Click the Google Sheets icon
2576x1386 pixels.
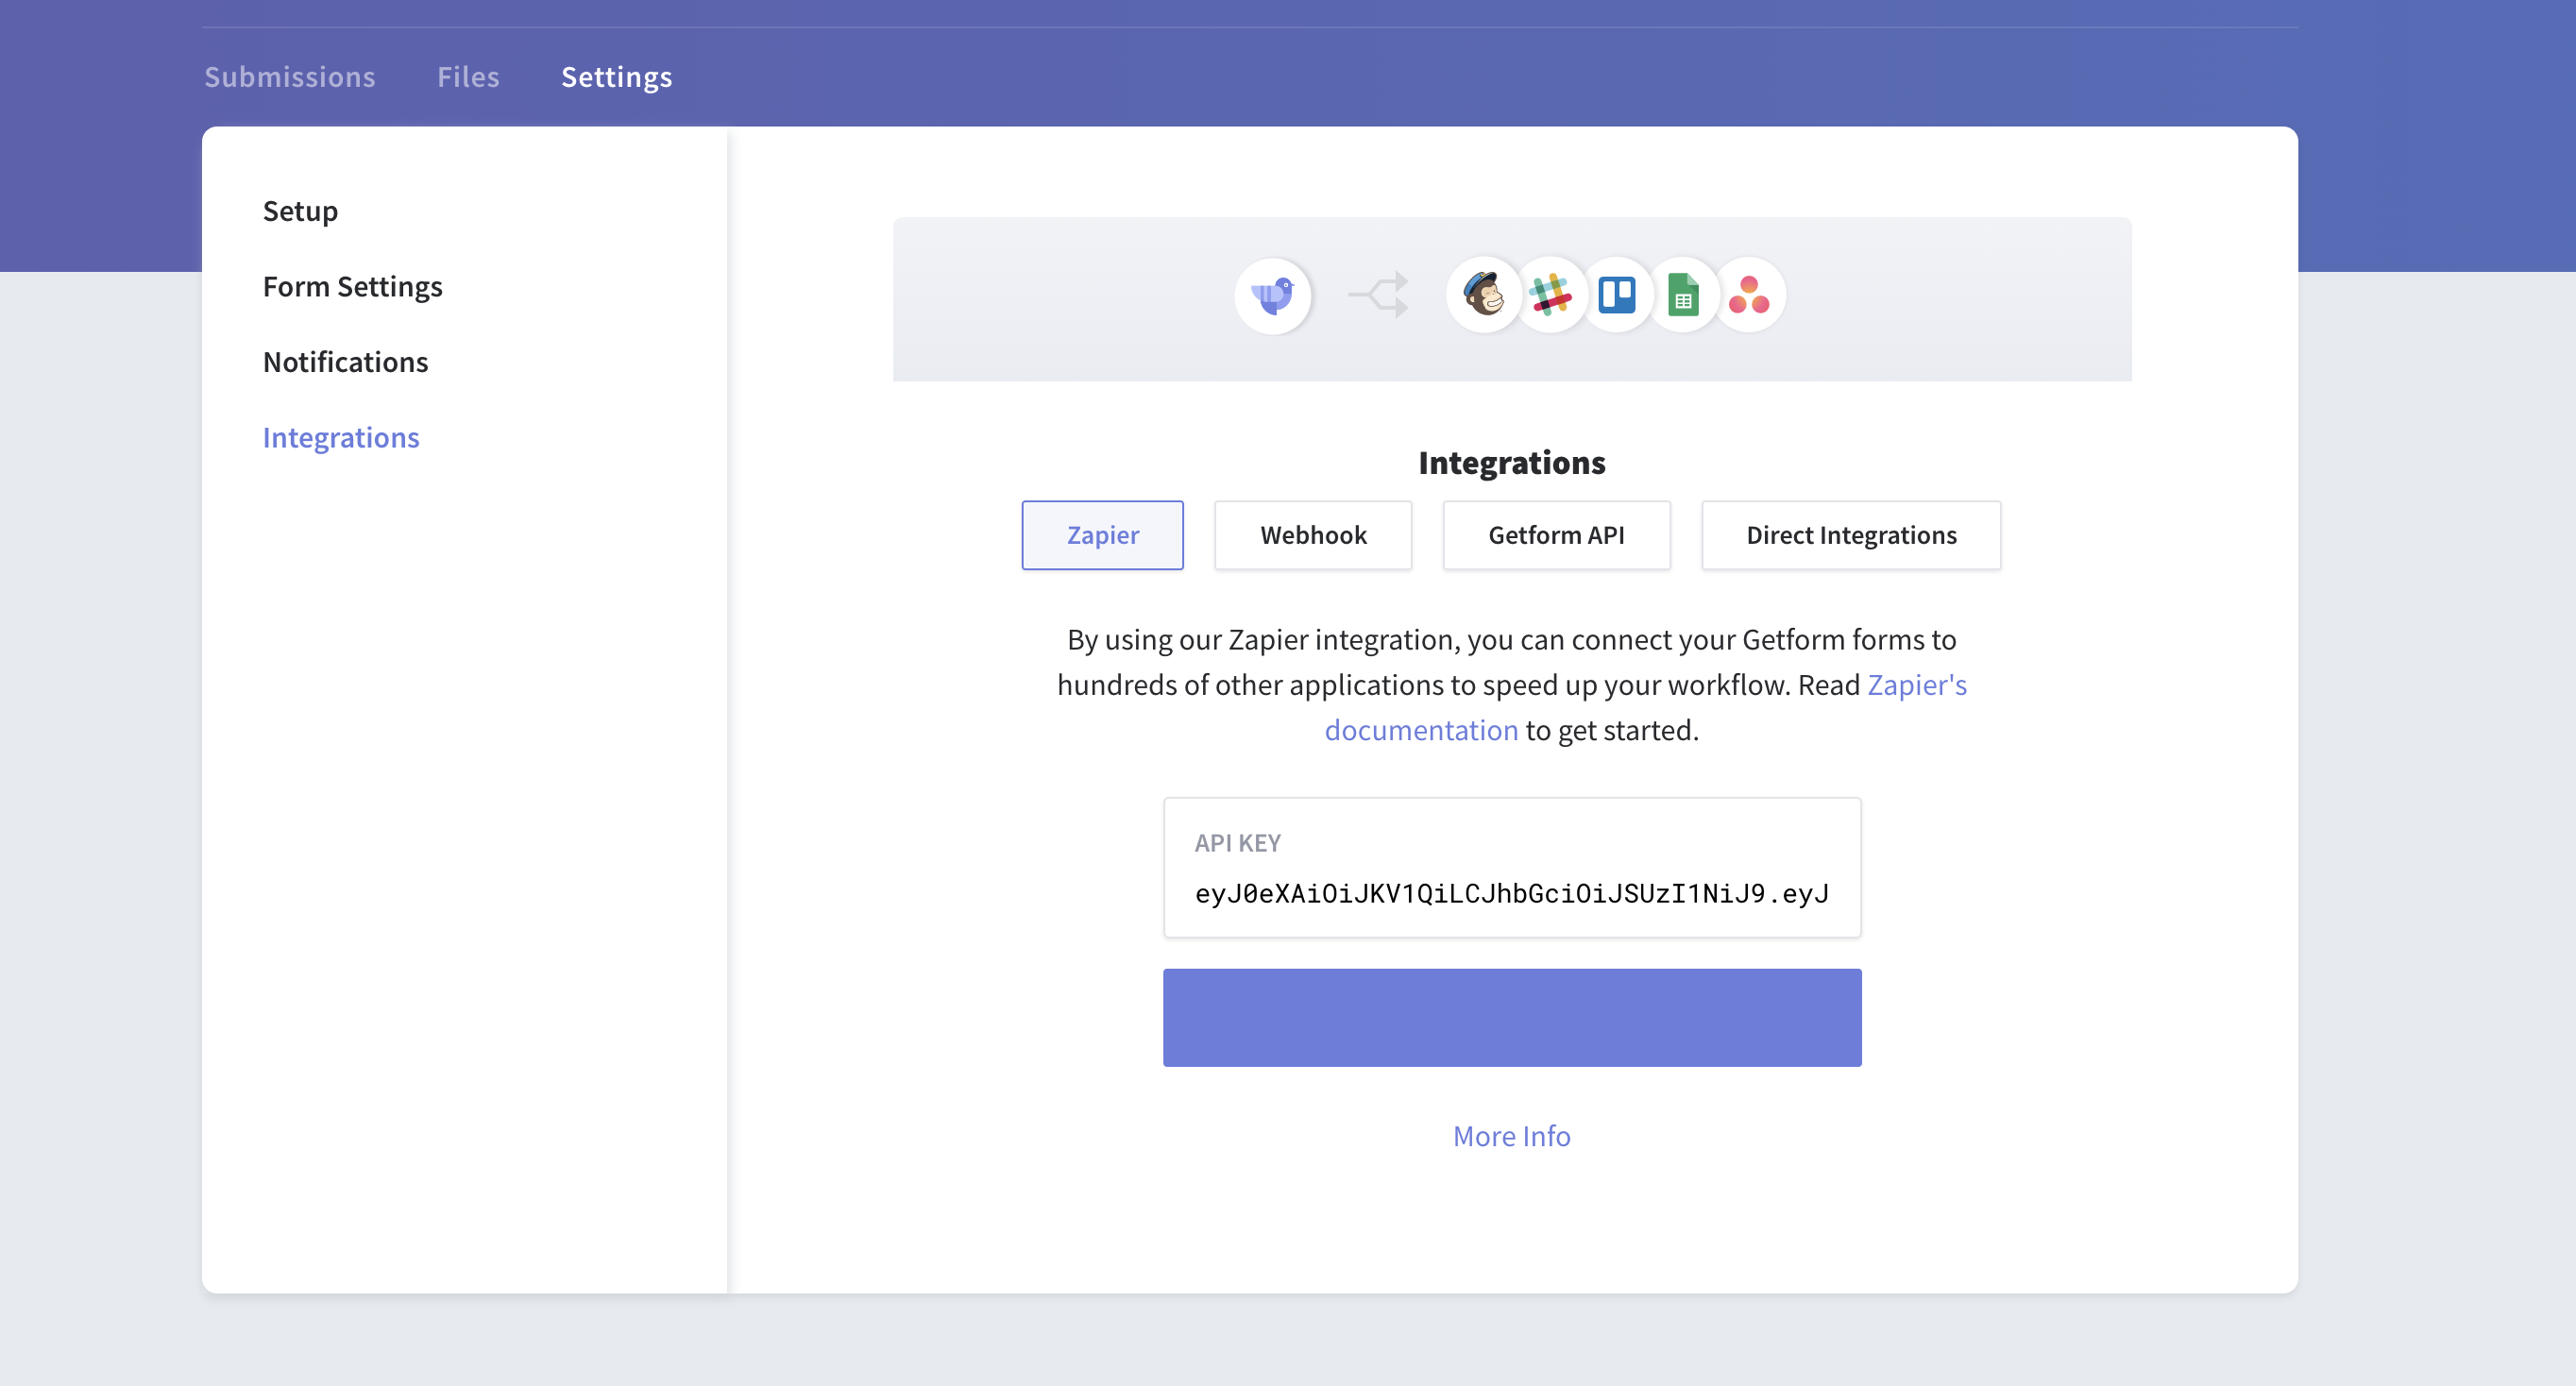point(1683,296)
